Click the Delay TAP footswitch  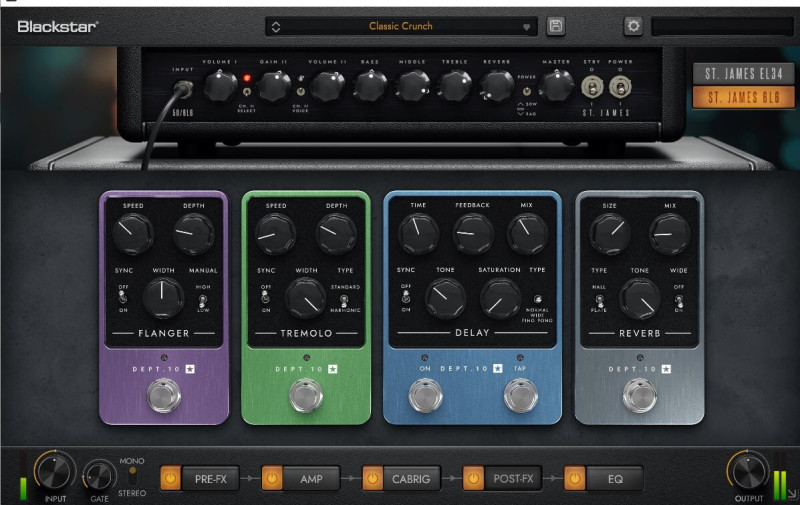tap(521, 395)
